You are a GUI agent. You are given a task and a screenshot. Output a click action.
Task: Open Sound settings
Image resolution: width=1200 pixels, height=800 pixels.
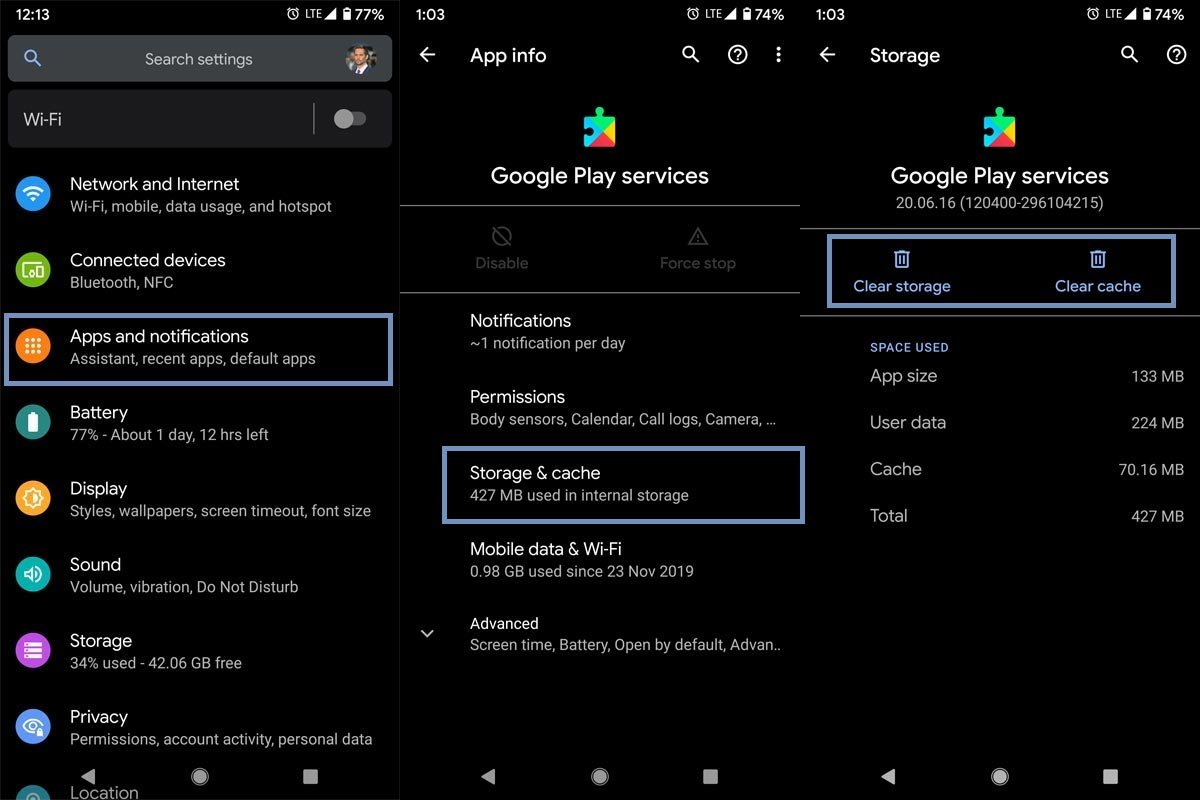(x=200, y=575)
